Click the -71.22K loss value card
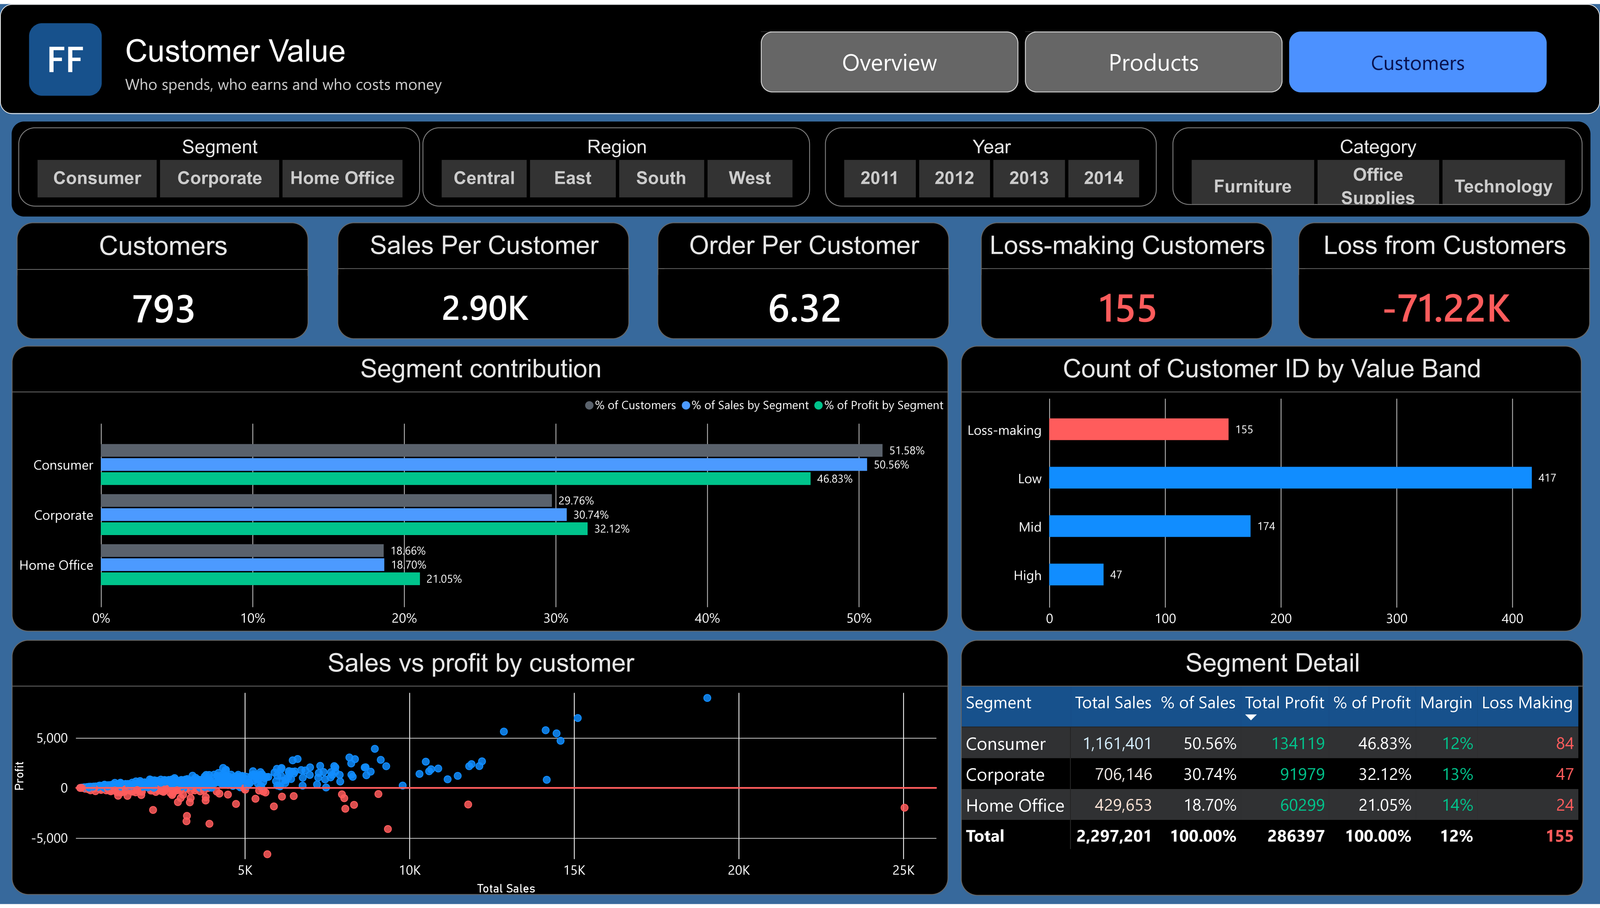 pyautogui.click(x=1445, y=308)
